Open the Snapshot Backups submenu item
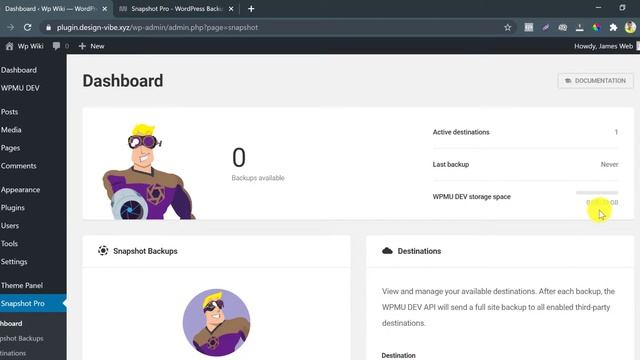The height and width of the screenshot is (360, 640). (22, 338)
